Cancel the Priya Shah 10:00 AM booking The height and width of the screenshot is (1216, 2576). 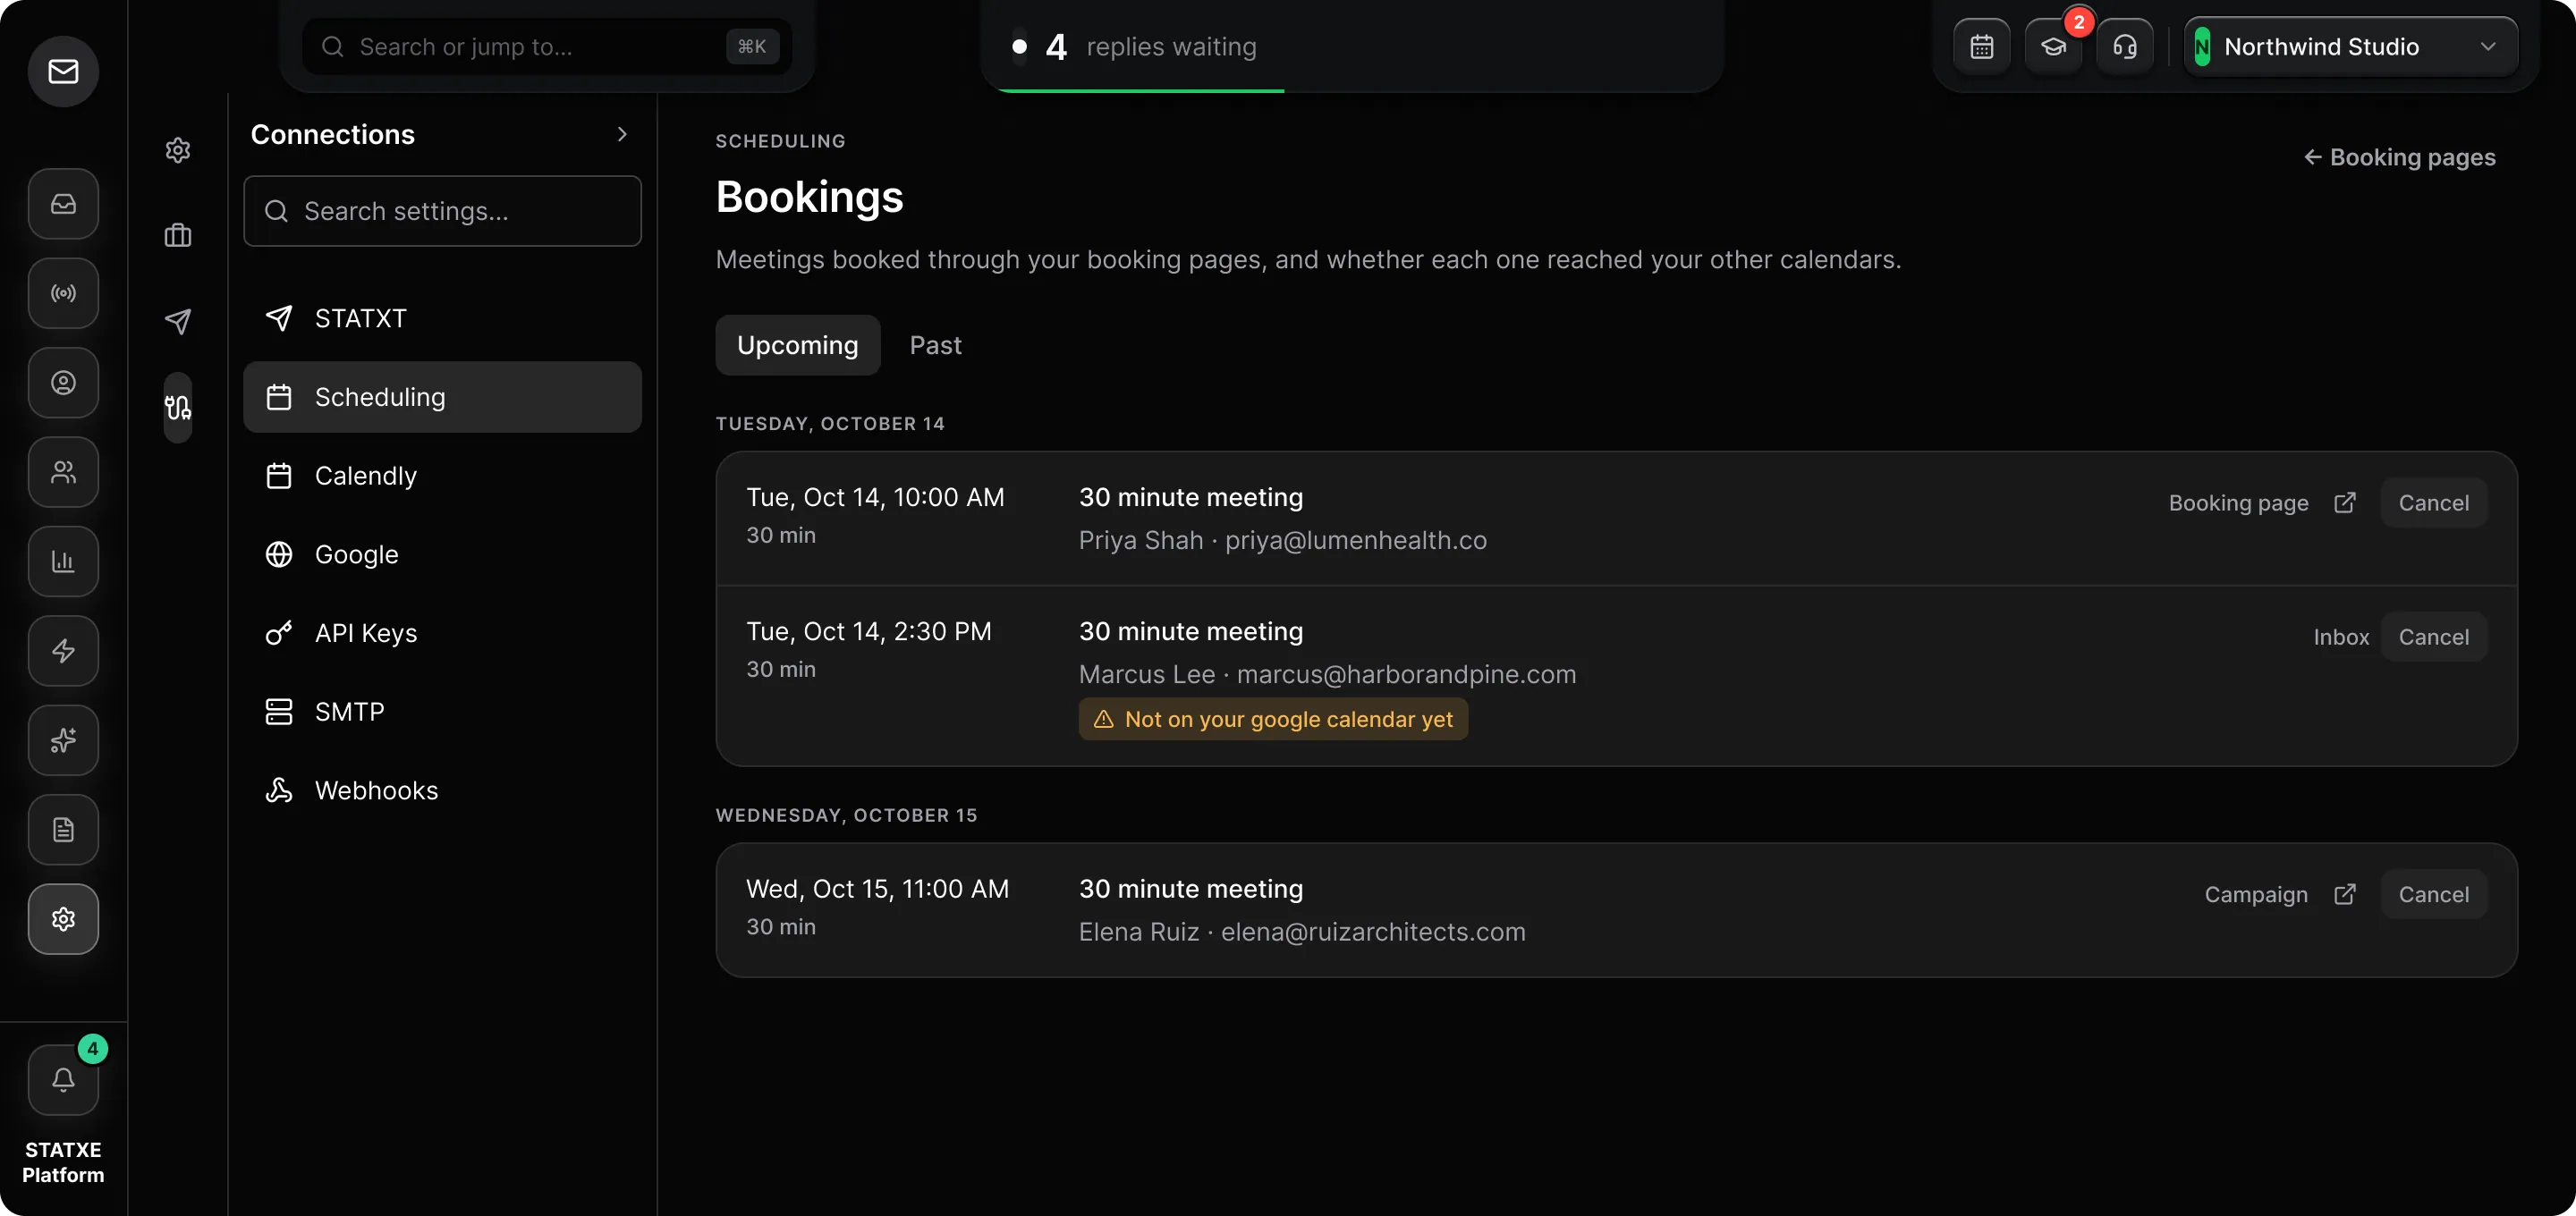(2433, 503)
